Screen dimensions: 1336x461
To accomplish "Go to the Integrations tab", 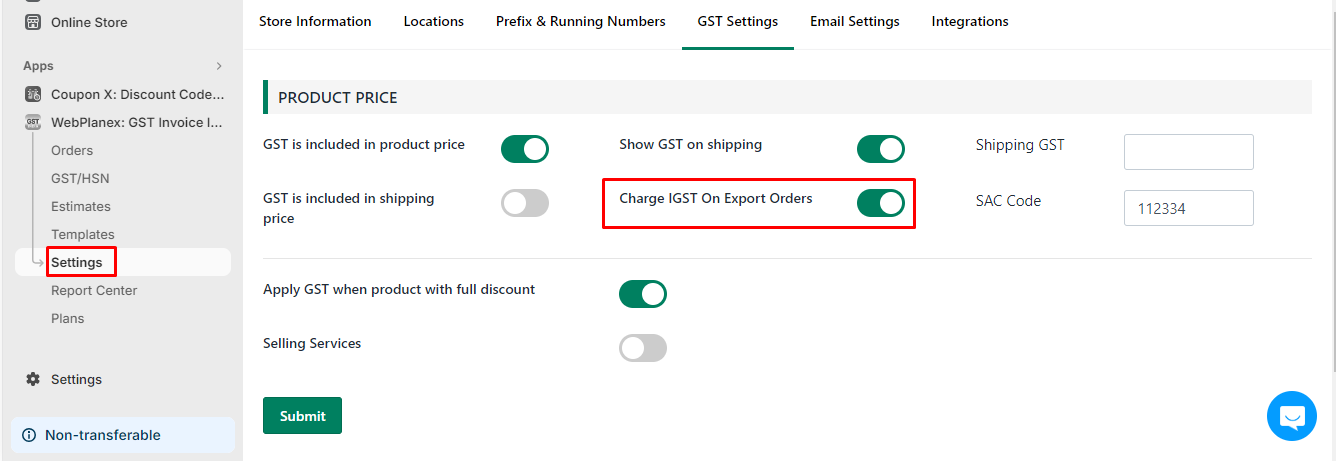I will (x=970, y=21).
